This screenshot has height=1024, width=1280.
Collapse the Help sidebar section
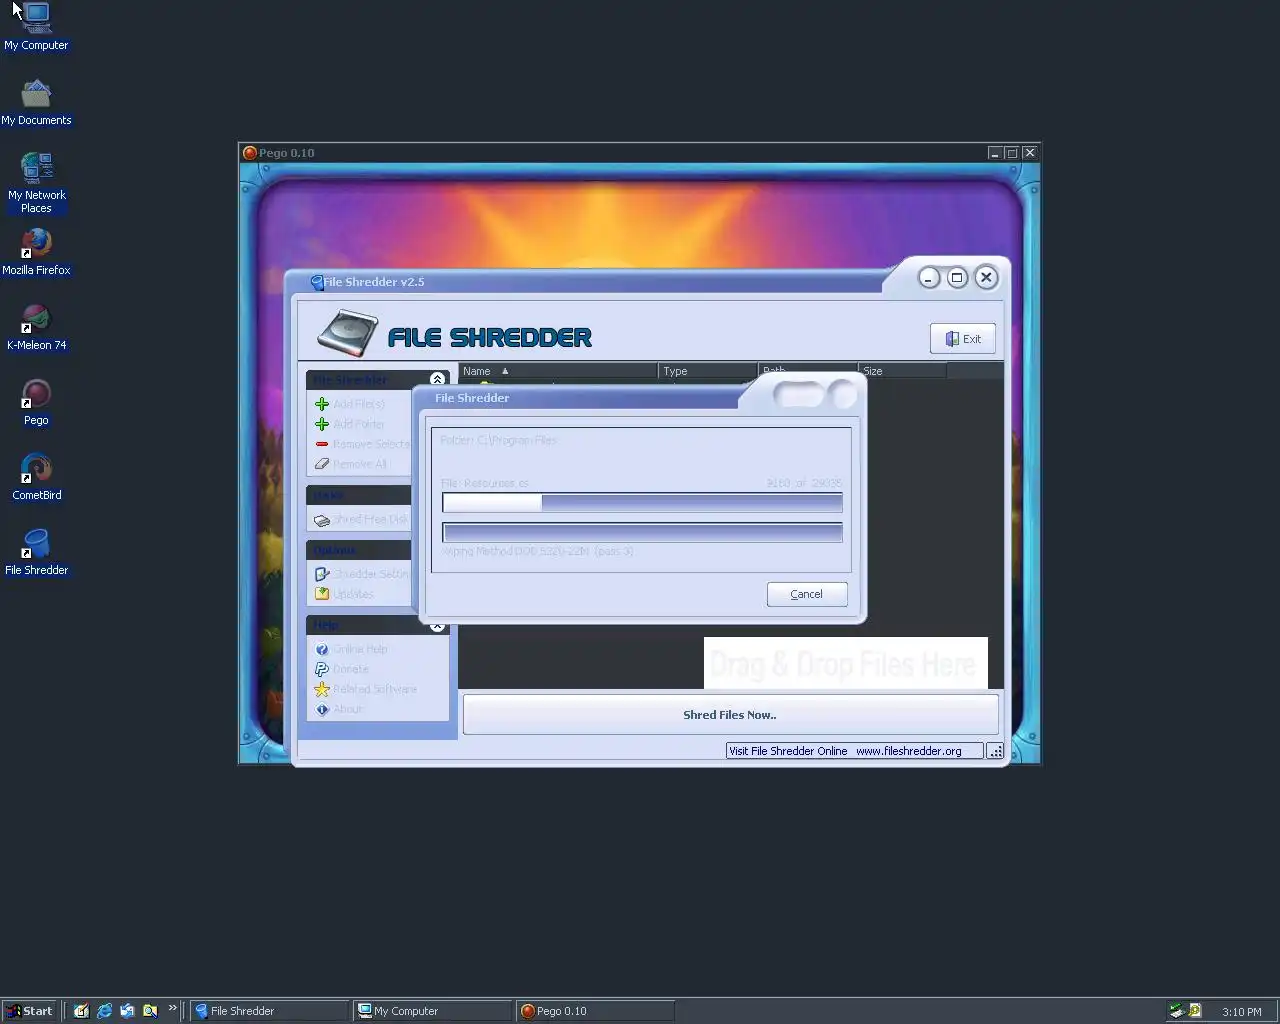[x=437, y=626]
